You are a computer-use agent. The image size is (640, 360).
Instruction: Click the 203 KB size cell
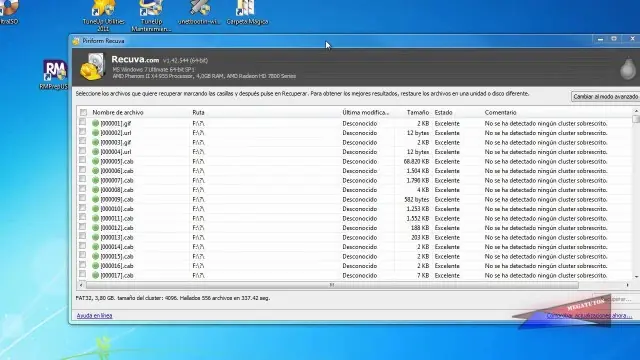420,237
